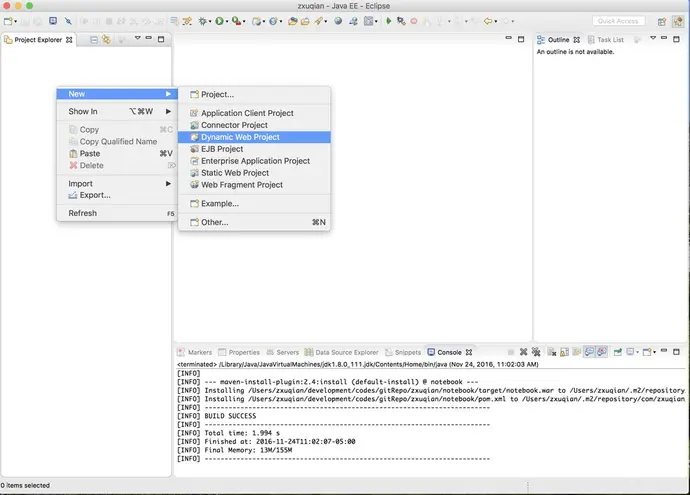Click Collapse All in Project Explorer
The height and width of the screenshot is (495, 690).
(94, 40)
